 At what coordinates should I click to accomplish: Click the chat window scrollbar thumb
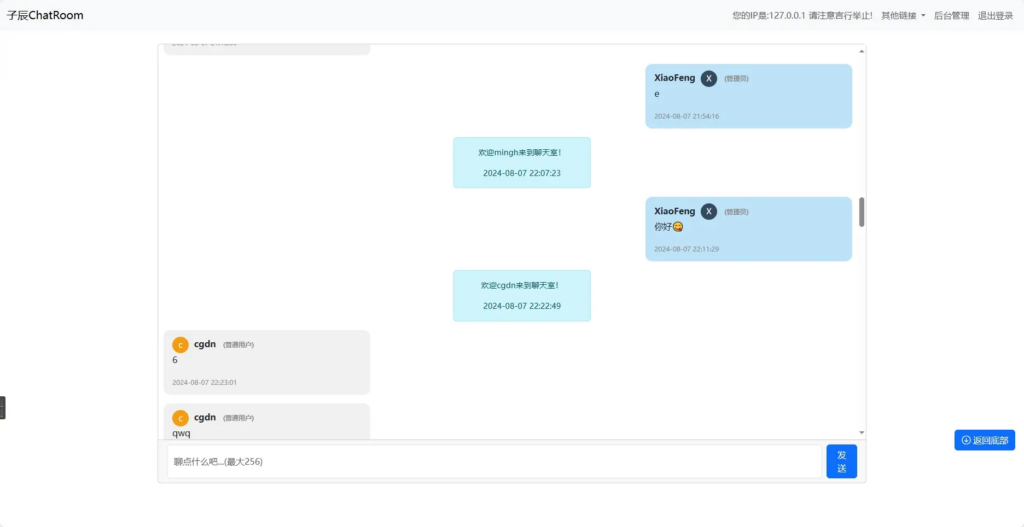(861, 212)
